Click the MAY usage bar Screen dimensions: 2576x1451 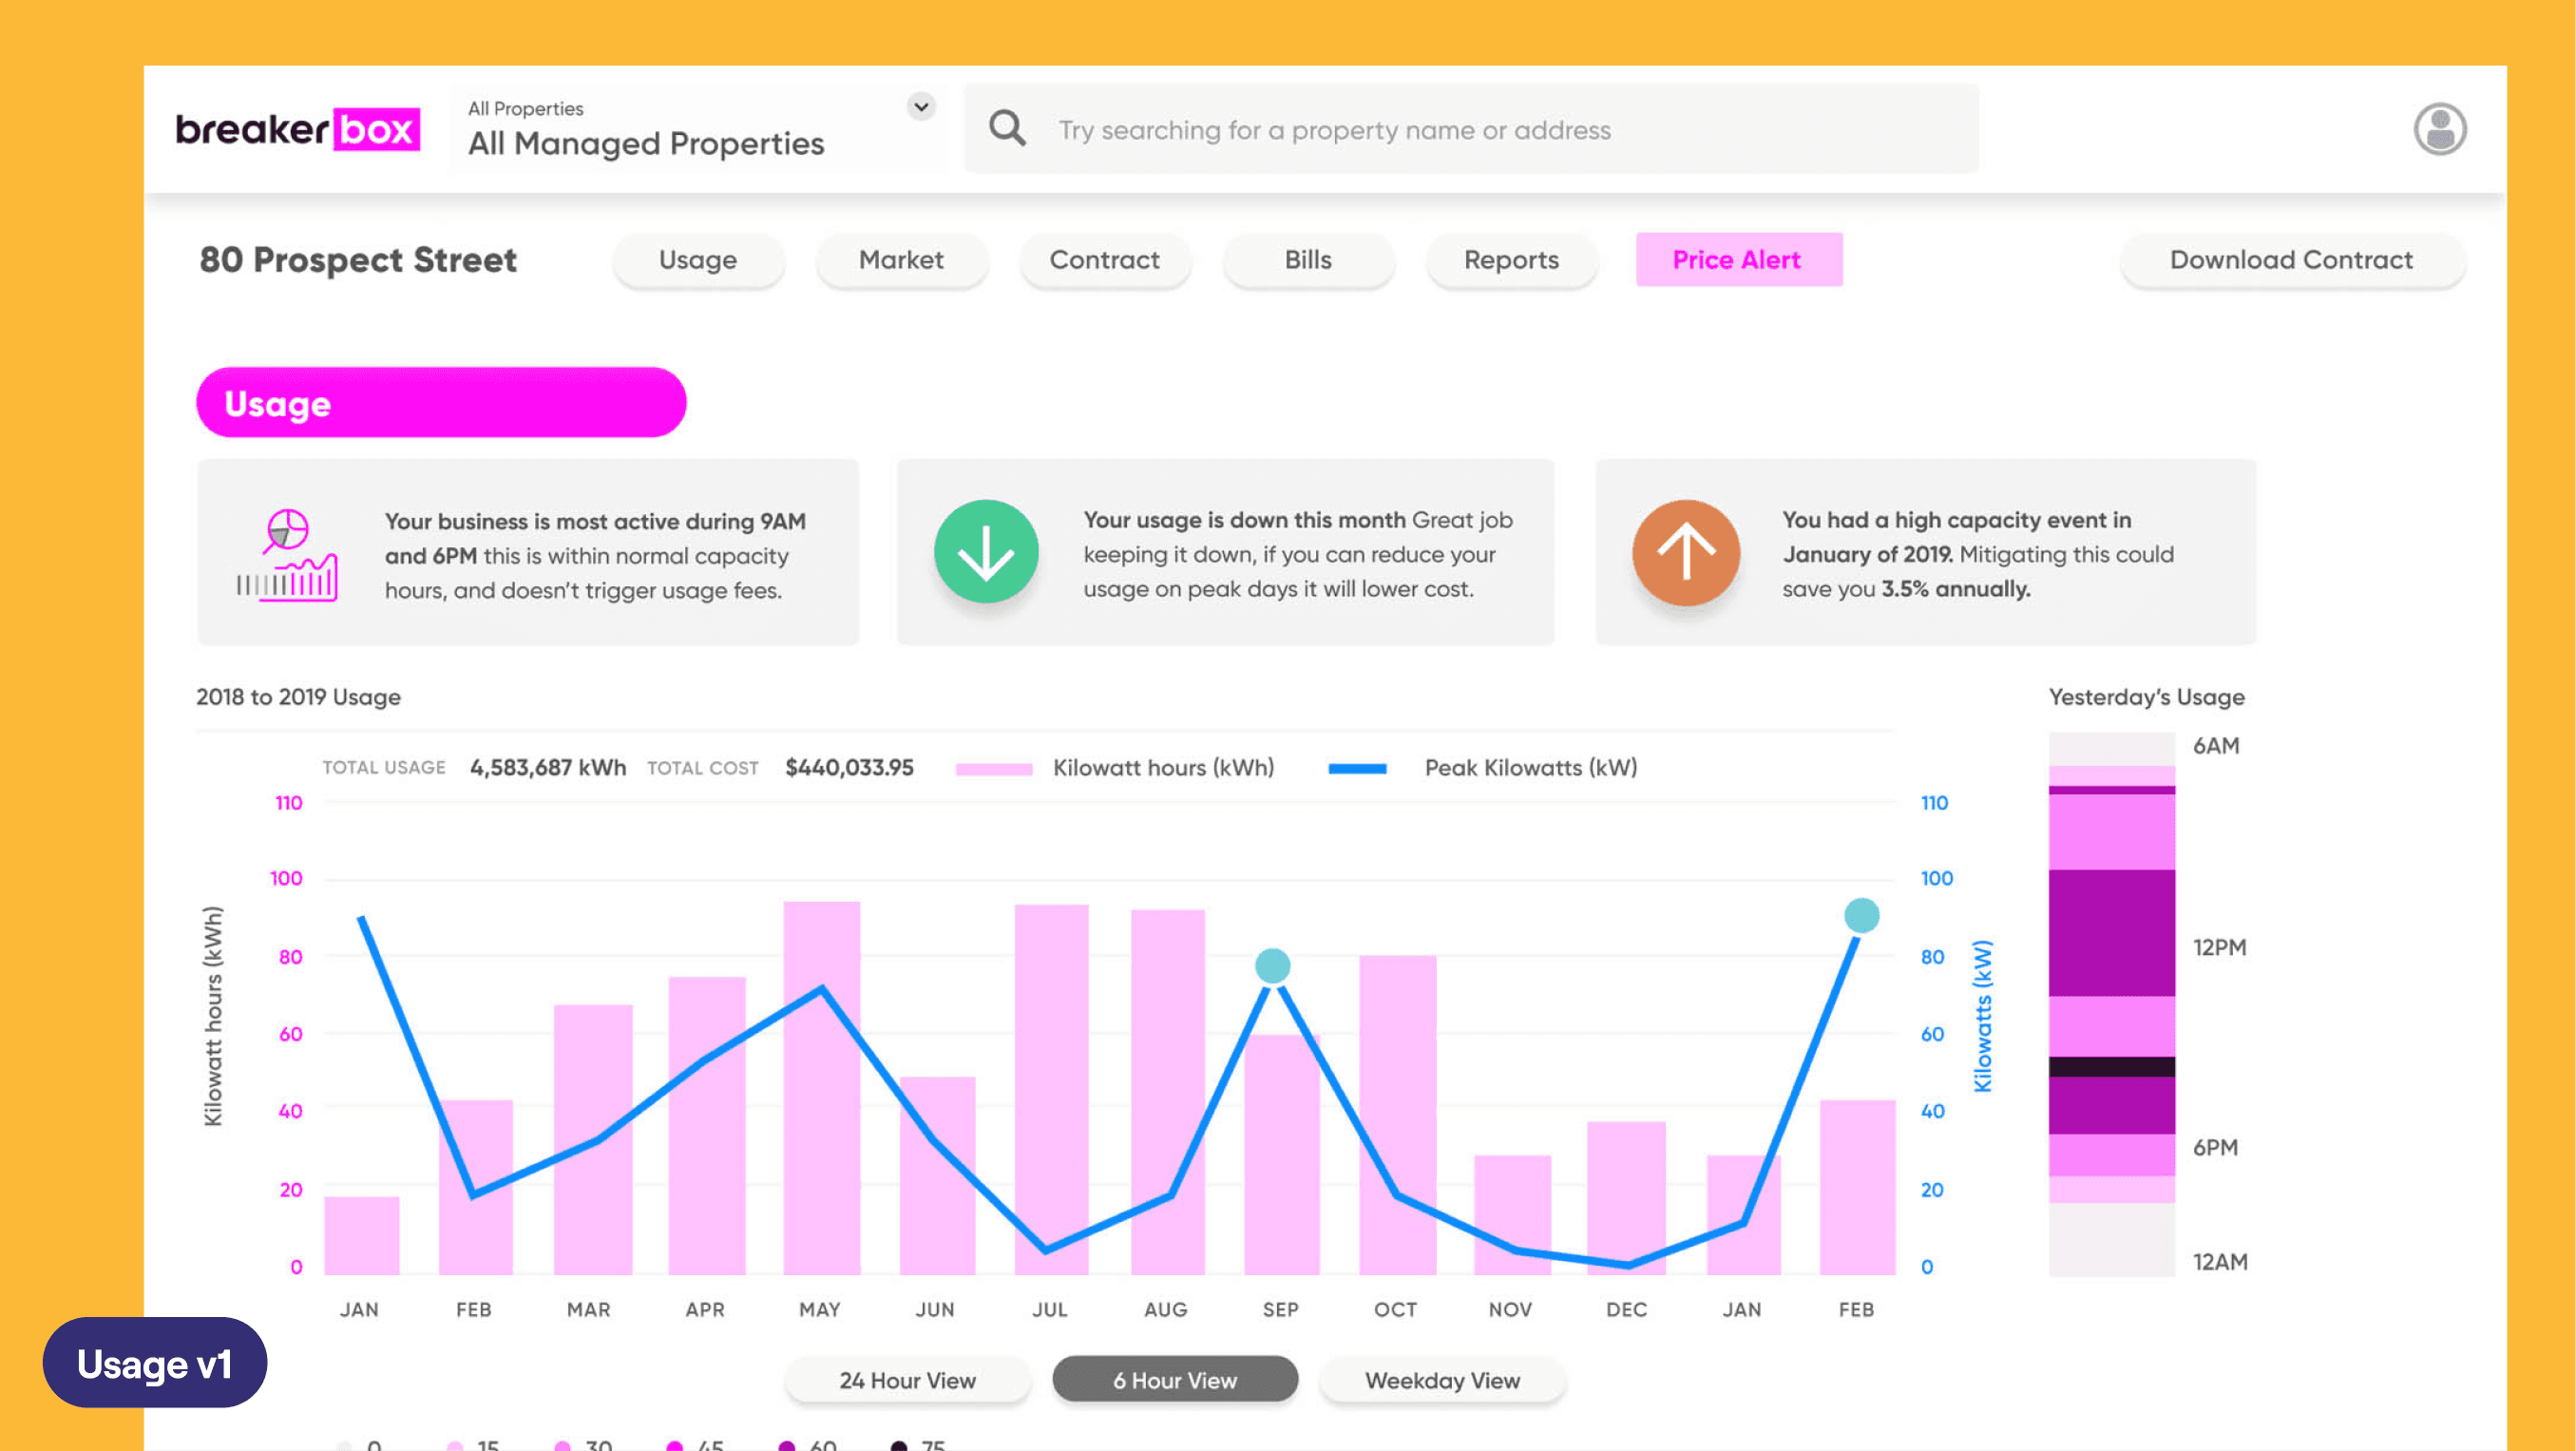point(821,1088)
